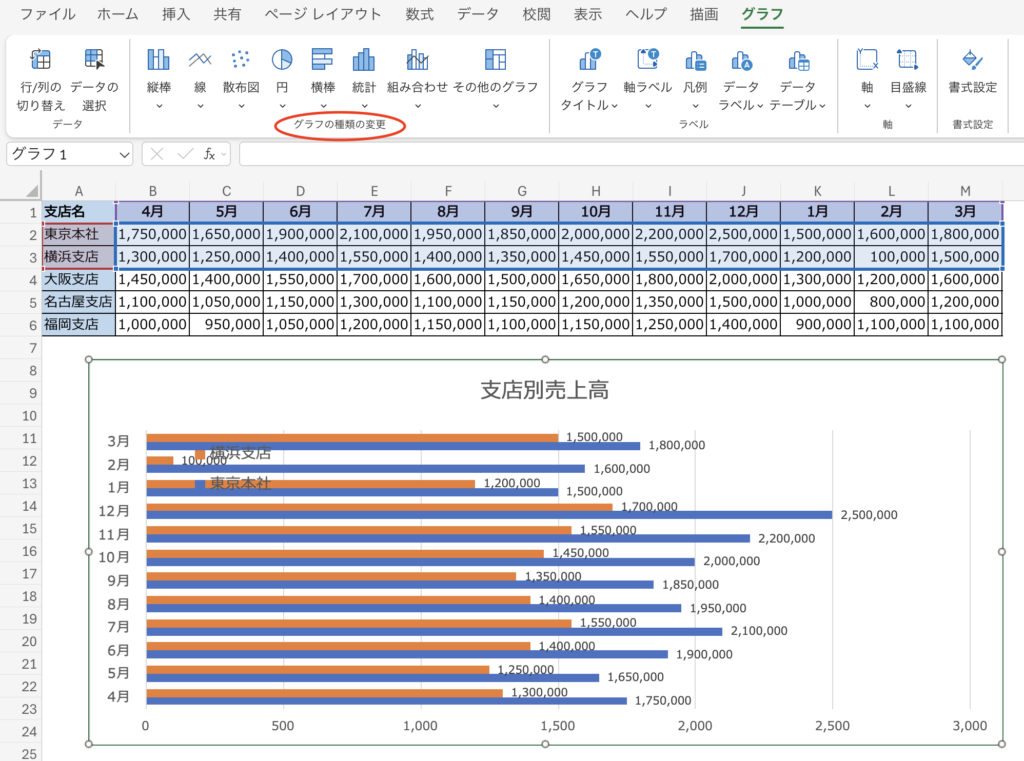Screen dimensions: 1024x761
Task: Click the 行/列の切り替え icon
Action: (41, 60)
